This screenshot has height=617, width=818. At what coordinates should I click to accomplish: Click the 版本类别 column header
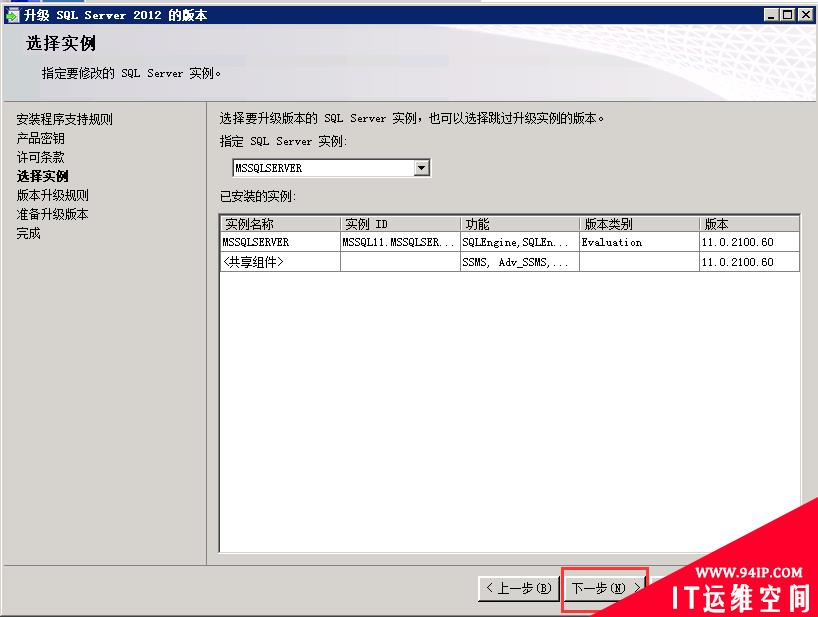point(639,224)
